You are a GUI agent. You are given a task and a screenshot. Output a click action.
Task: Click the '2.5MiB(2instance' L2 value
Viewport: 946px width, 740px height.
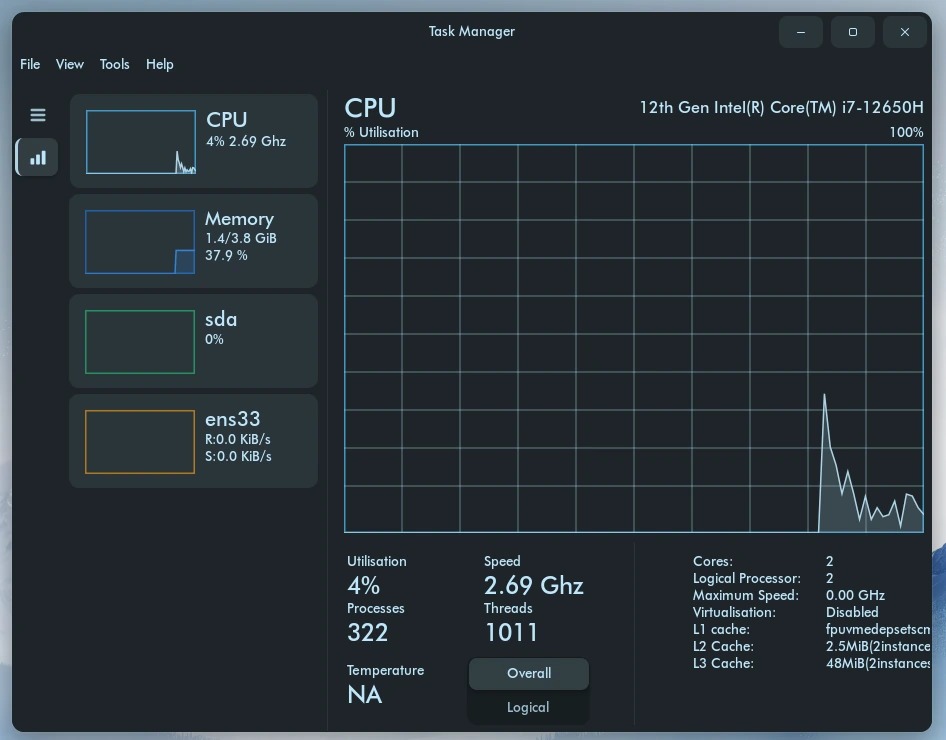pos(878,646)
